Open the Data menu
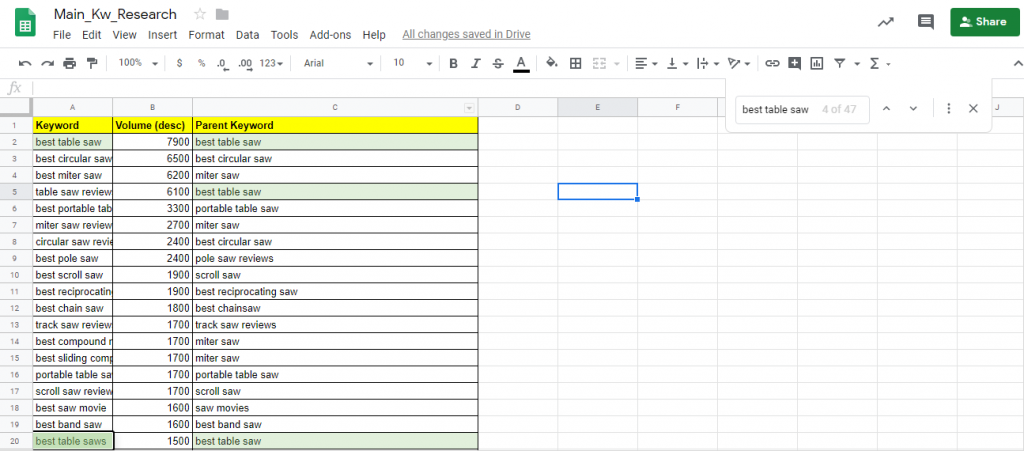This screenshot has height=451, width=1024. click(x=248, y=35)
